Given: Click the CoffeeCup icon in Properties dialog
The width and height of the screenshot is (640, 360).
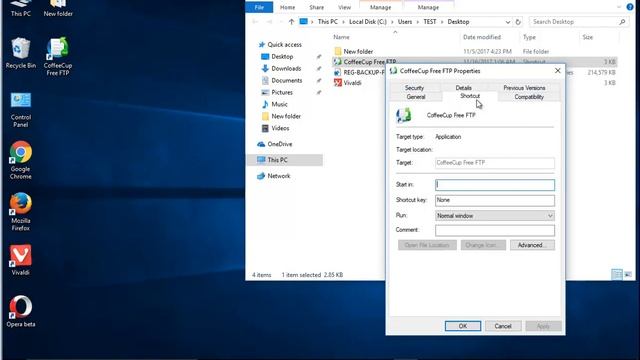Looking at the screenshot, I should tap(404, 116).
